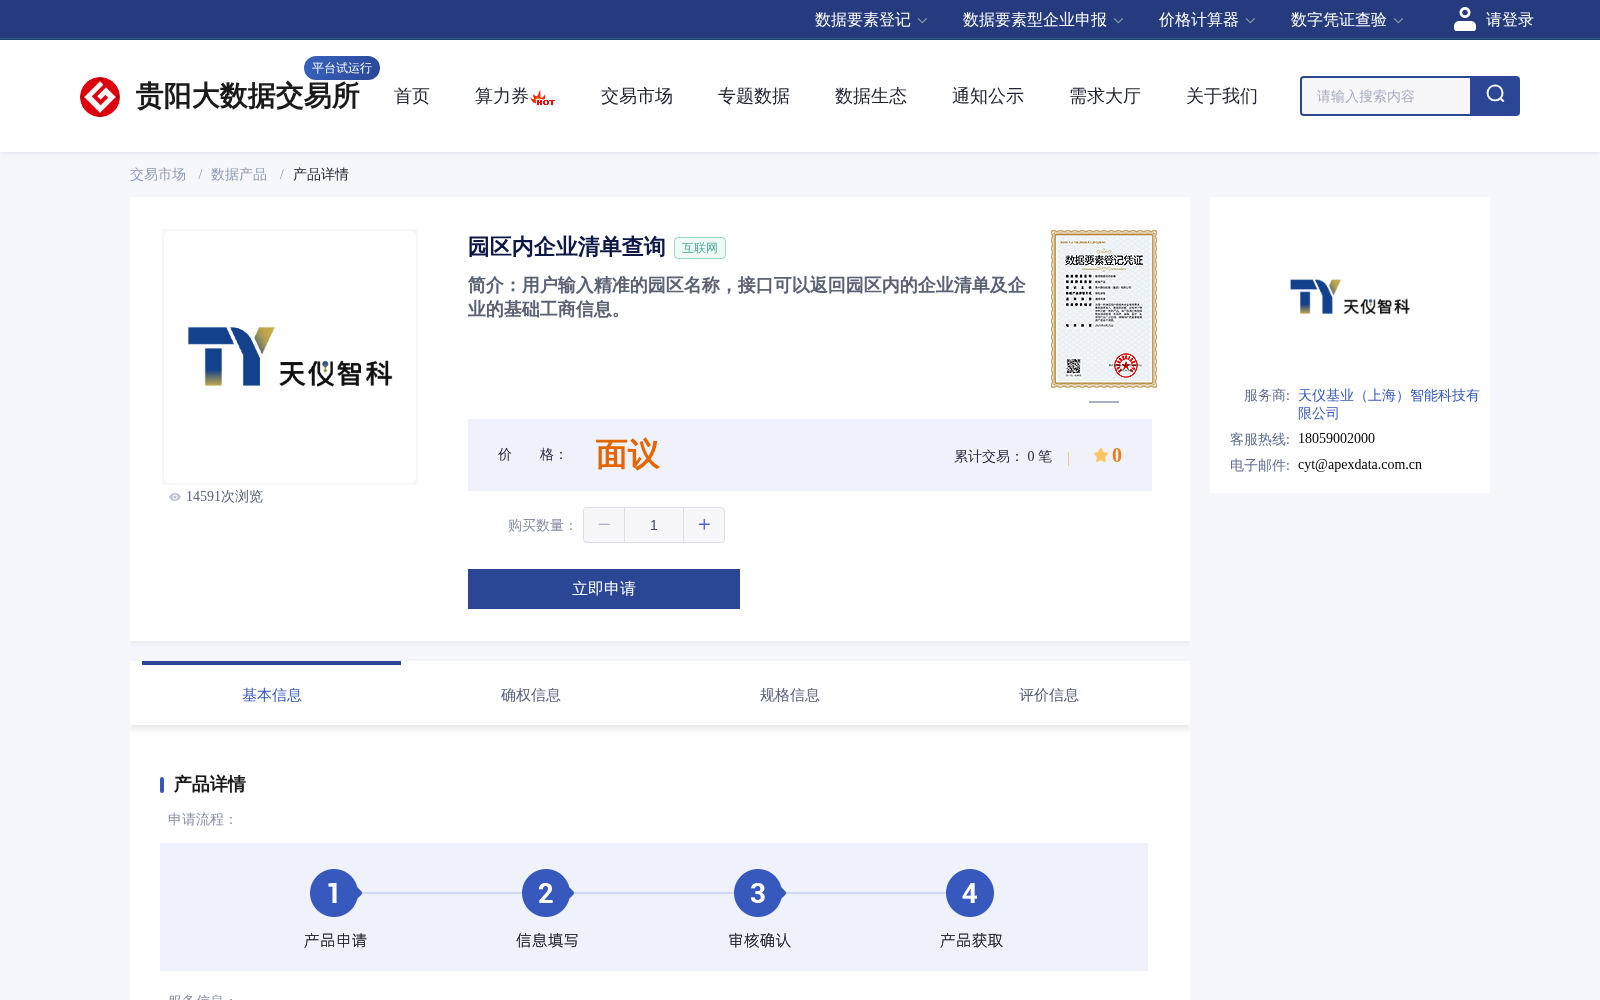Open the 通知公示 nav item

coord(988,96)
